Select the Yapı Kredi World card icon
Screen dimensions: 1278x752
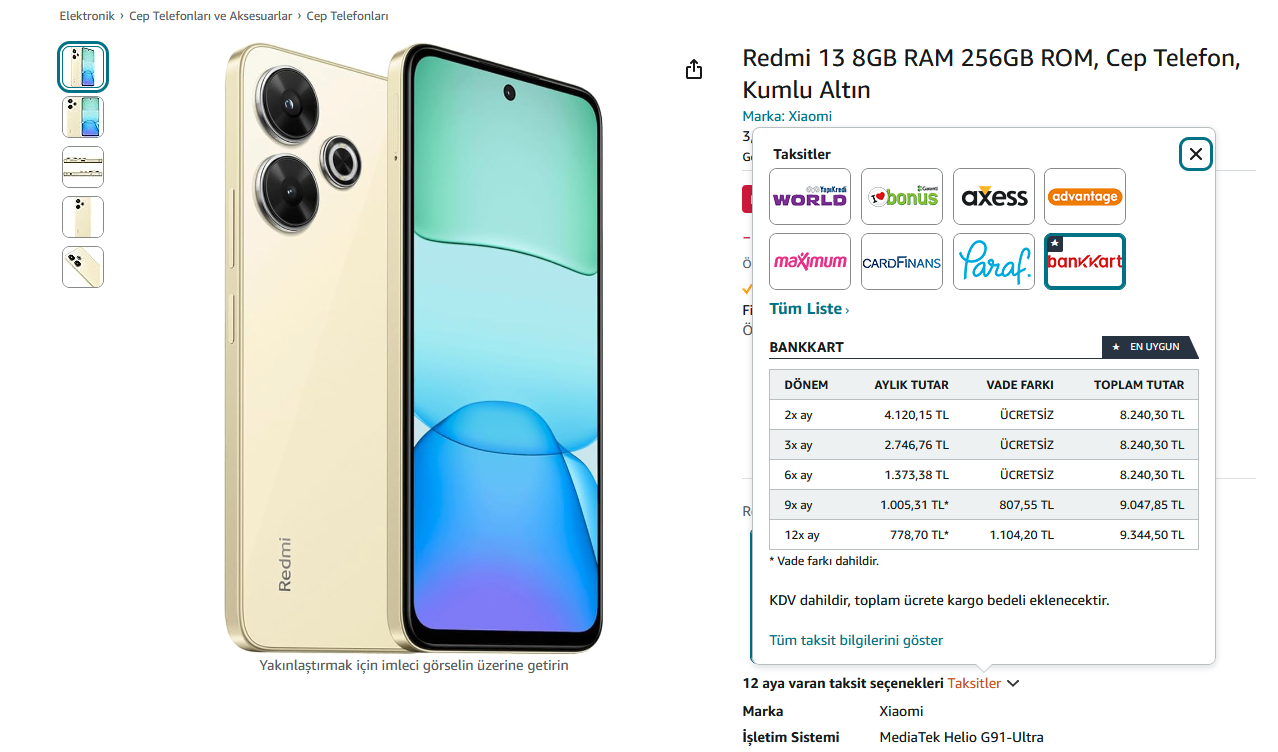click(x=810, y=196)
